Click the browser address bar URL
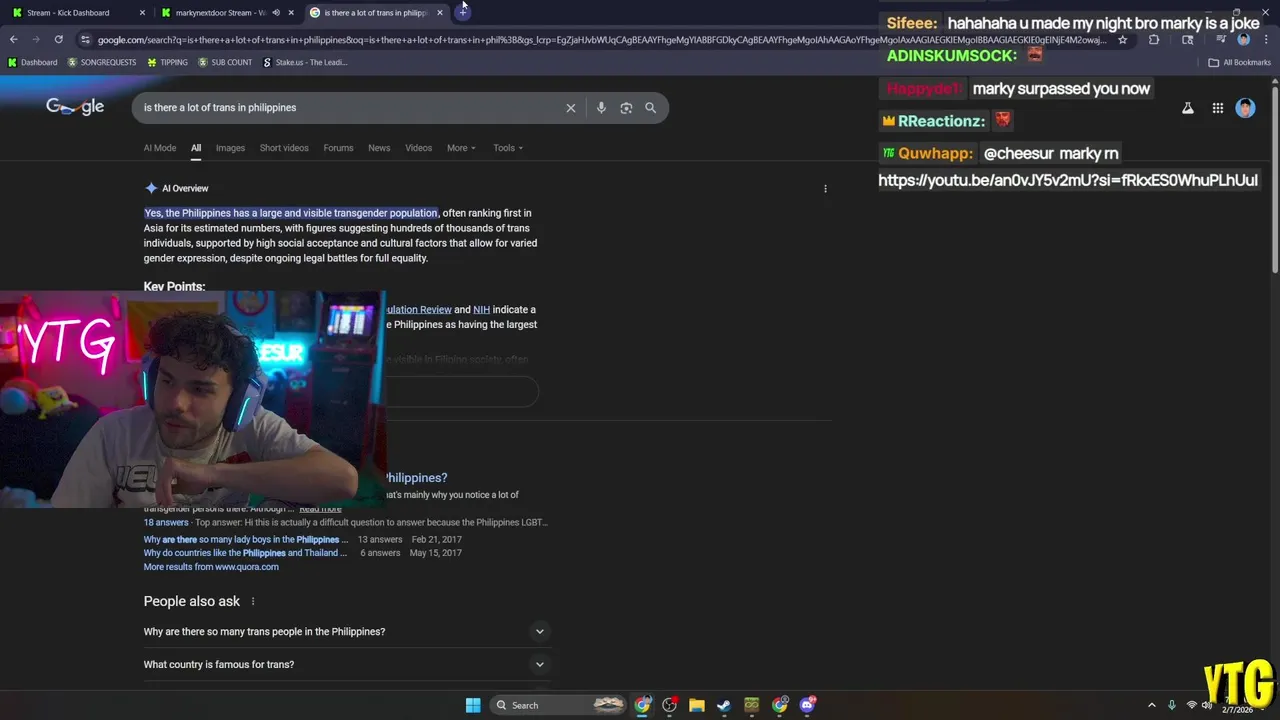Image resolution: width=1280 pixels, height=720 pixels. pyautogui.click(x=602, y=40)
